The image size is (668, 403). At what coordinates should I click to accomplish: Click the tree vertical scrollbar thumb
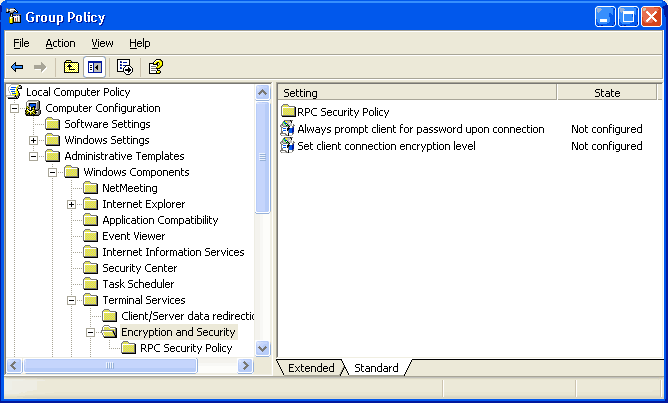coord(262,157)
